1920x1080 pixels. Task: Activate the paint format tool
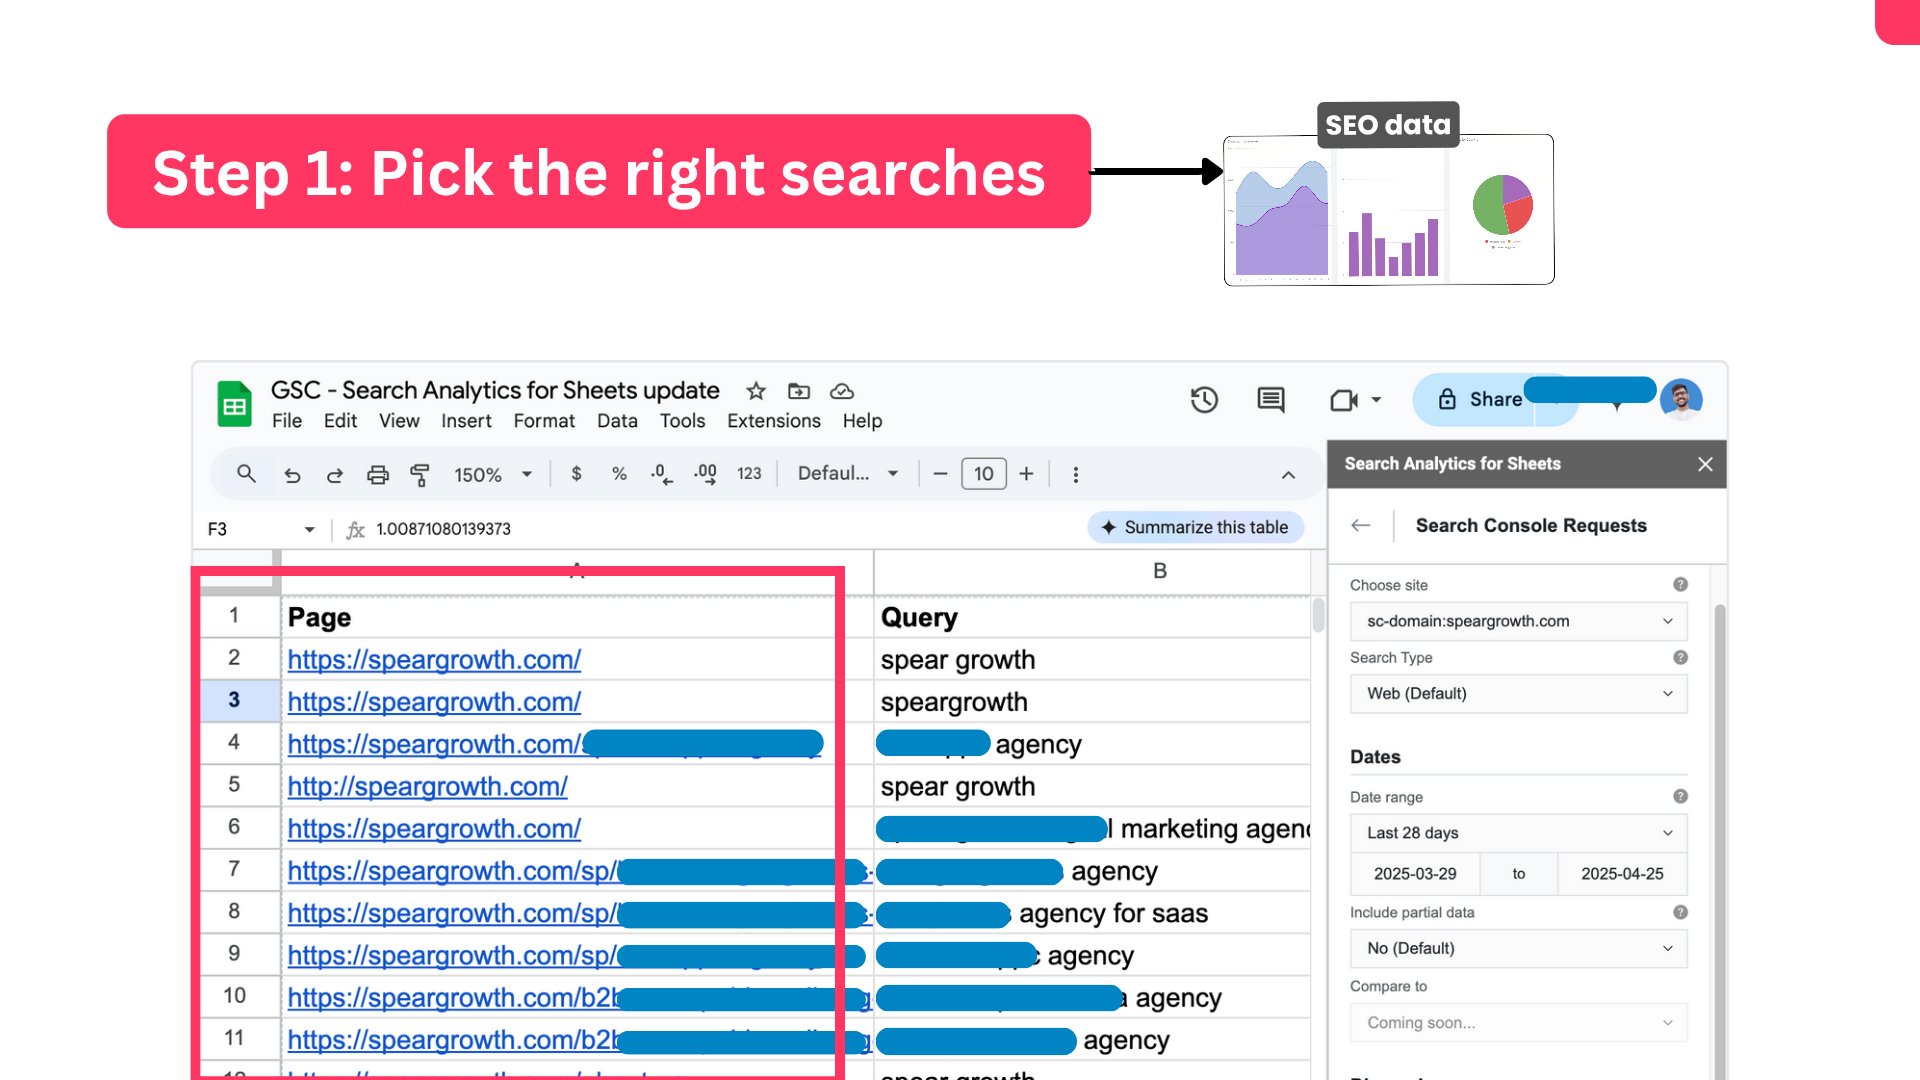[420, 475]
